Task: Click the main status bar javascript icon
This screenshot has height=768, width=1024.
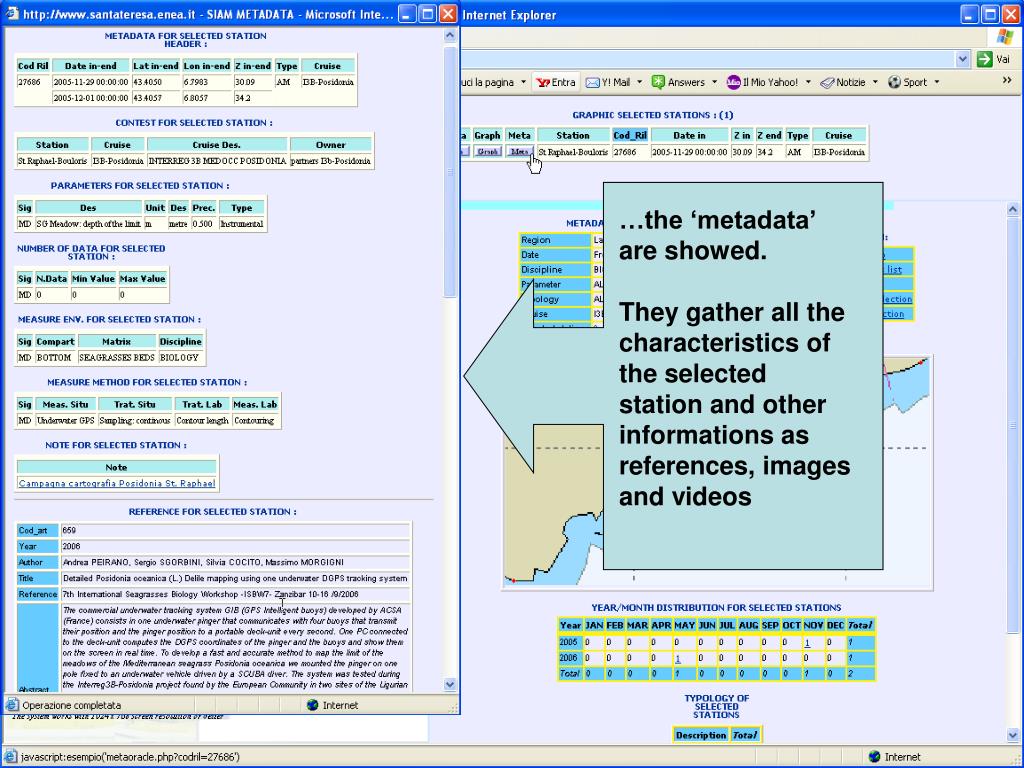Action: [x=10, y=757]
